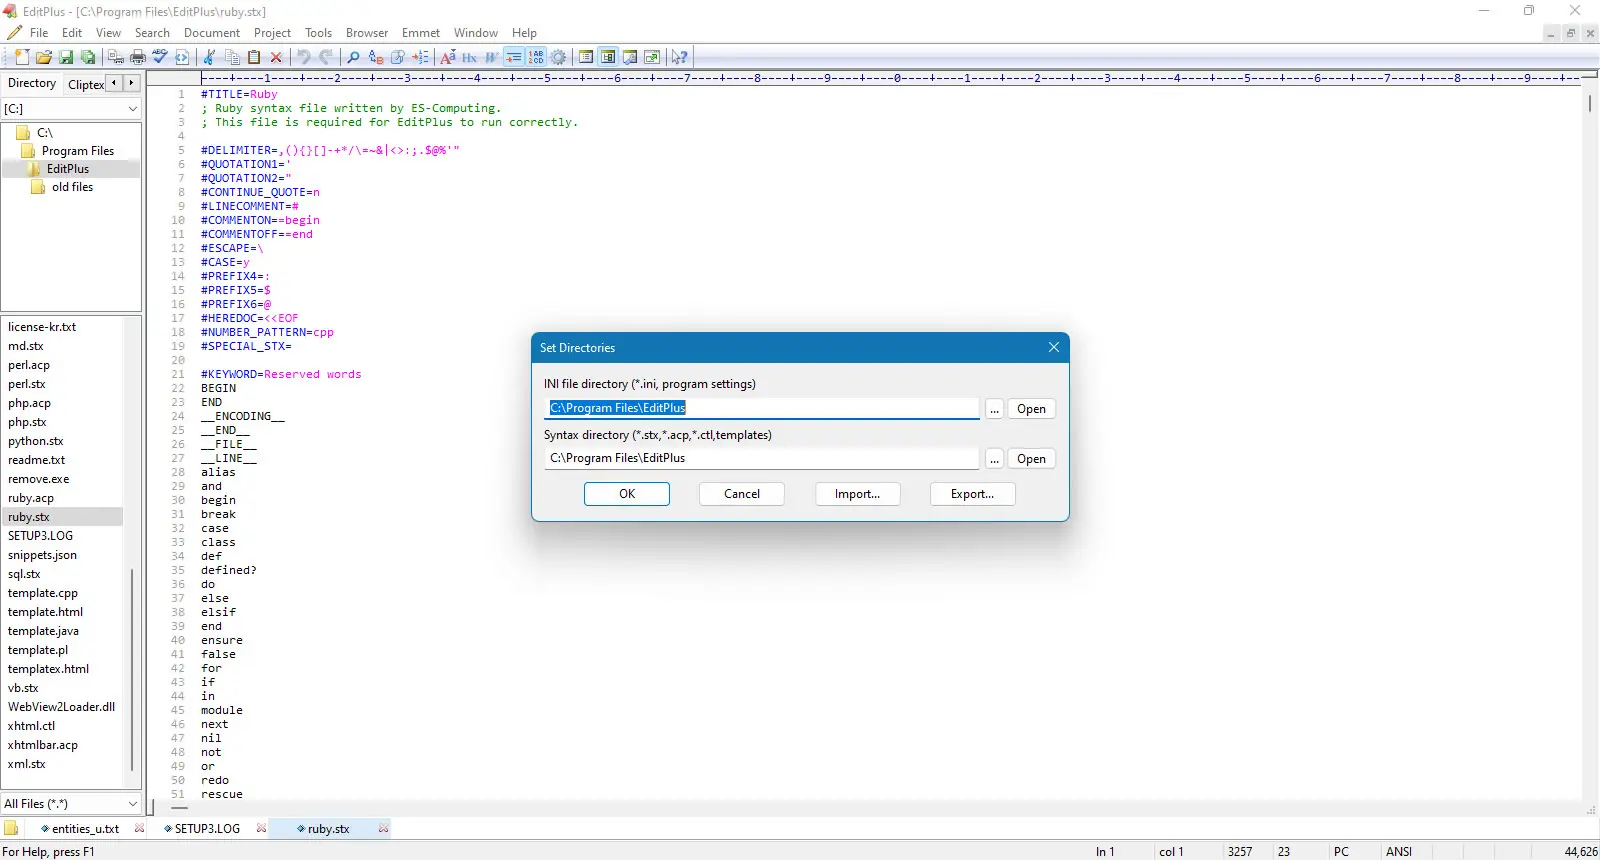The image size is (1600, 860).
Task: Select the old files folder in the tree
Action: click(72, 187)
